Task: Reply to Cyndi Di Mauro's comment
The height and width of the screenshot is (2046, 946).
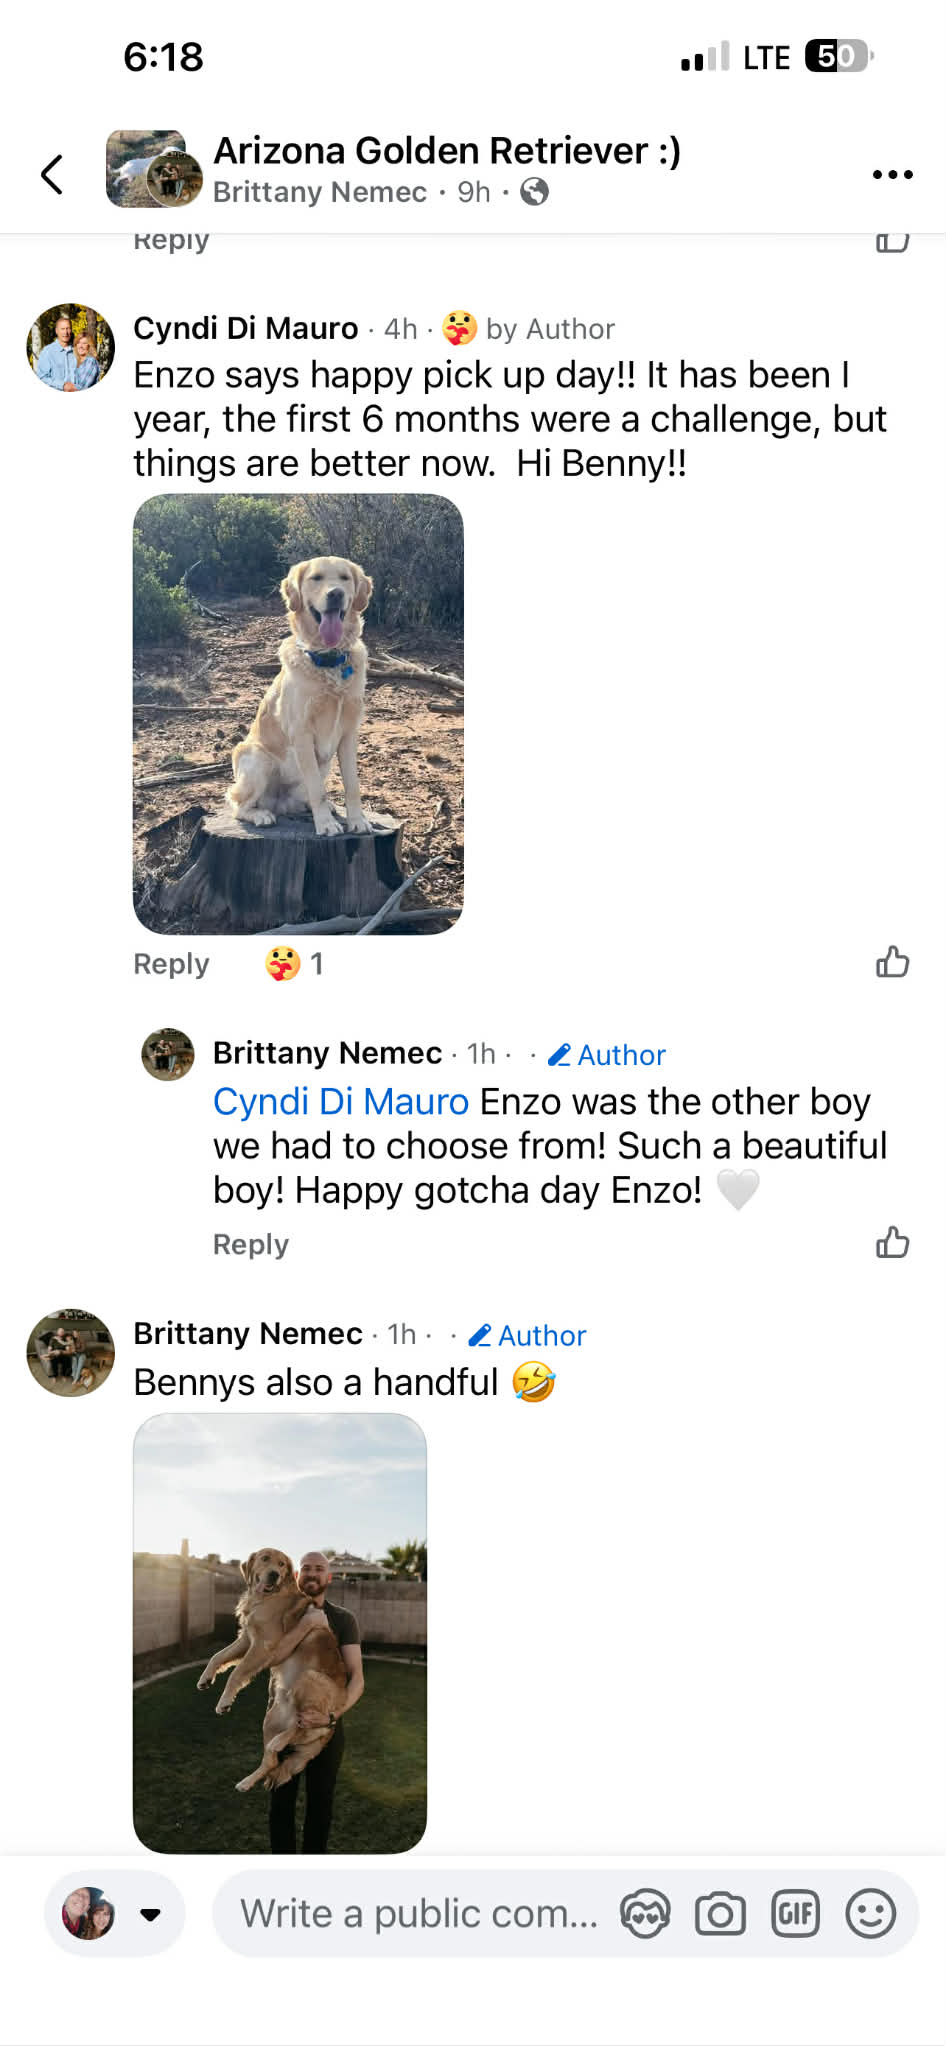Action: [x=171, y=964]
